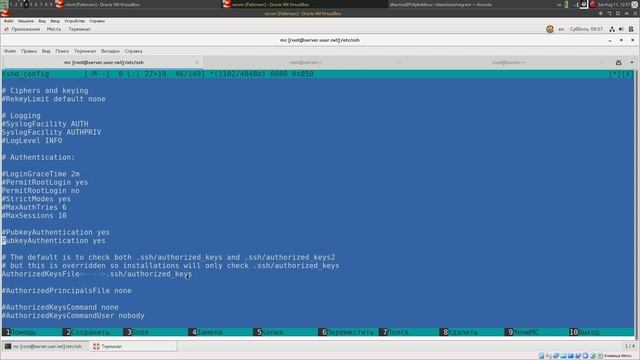Click the volume icon in guest panel

(x=621, y=29)
